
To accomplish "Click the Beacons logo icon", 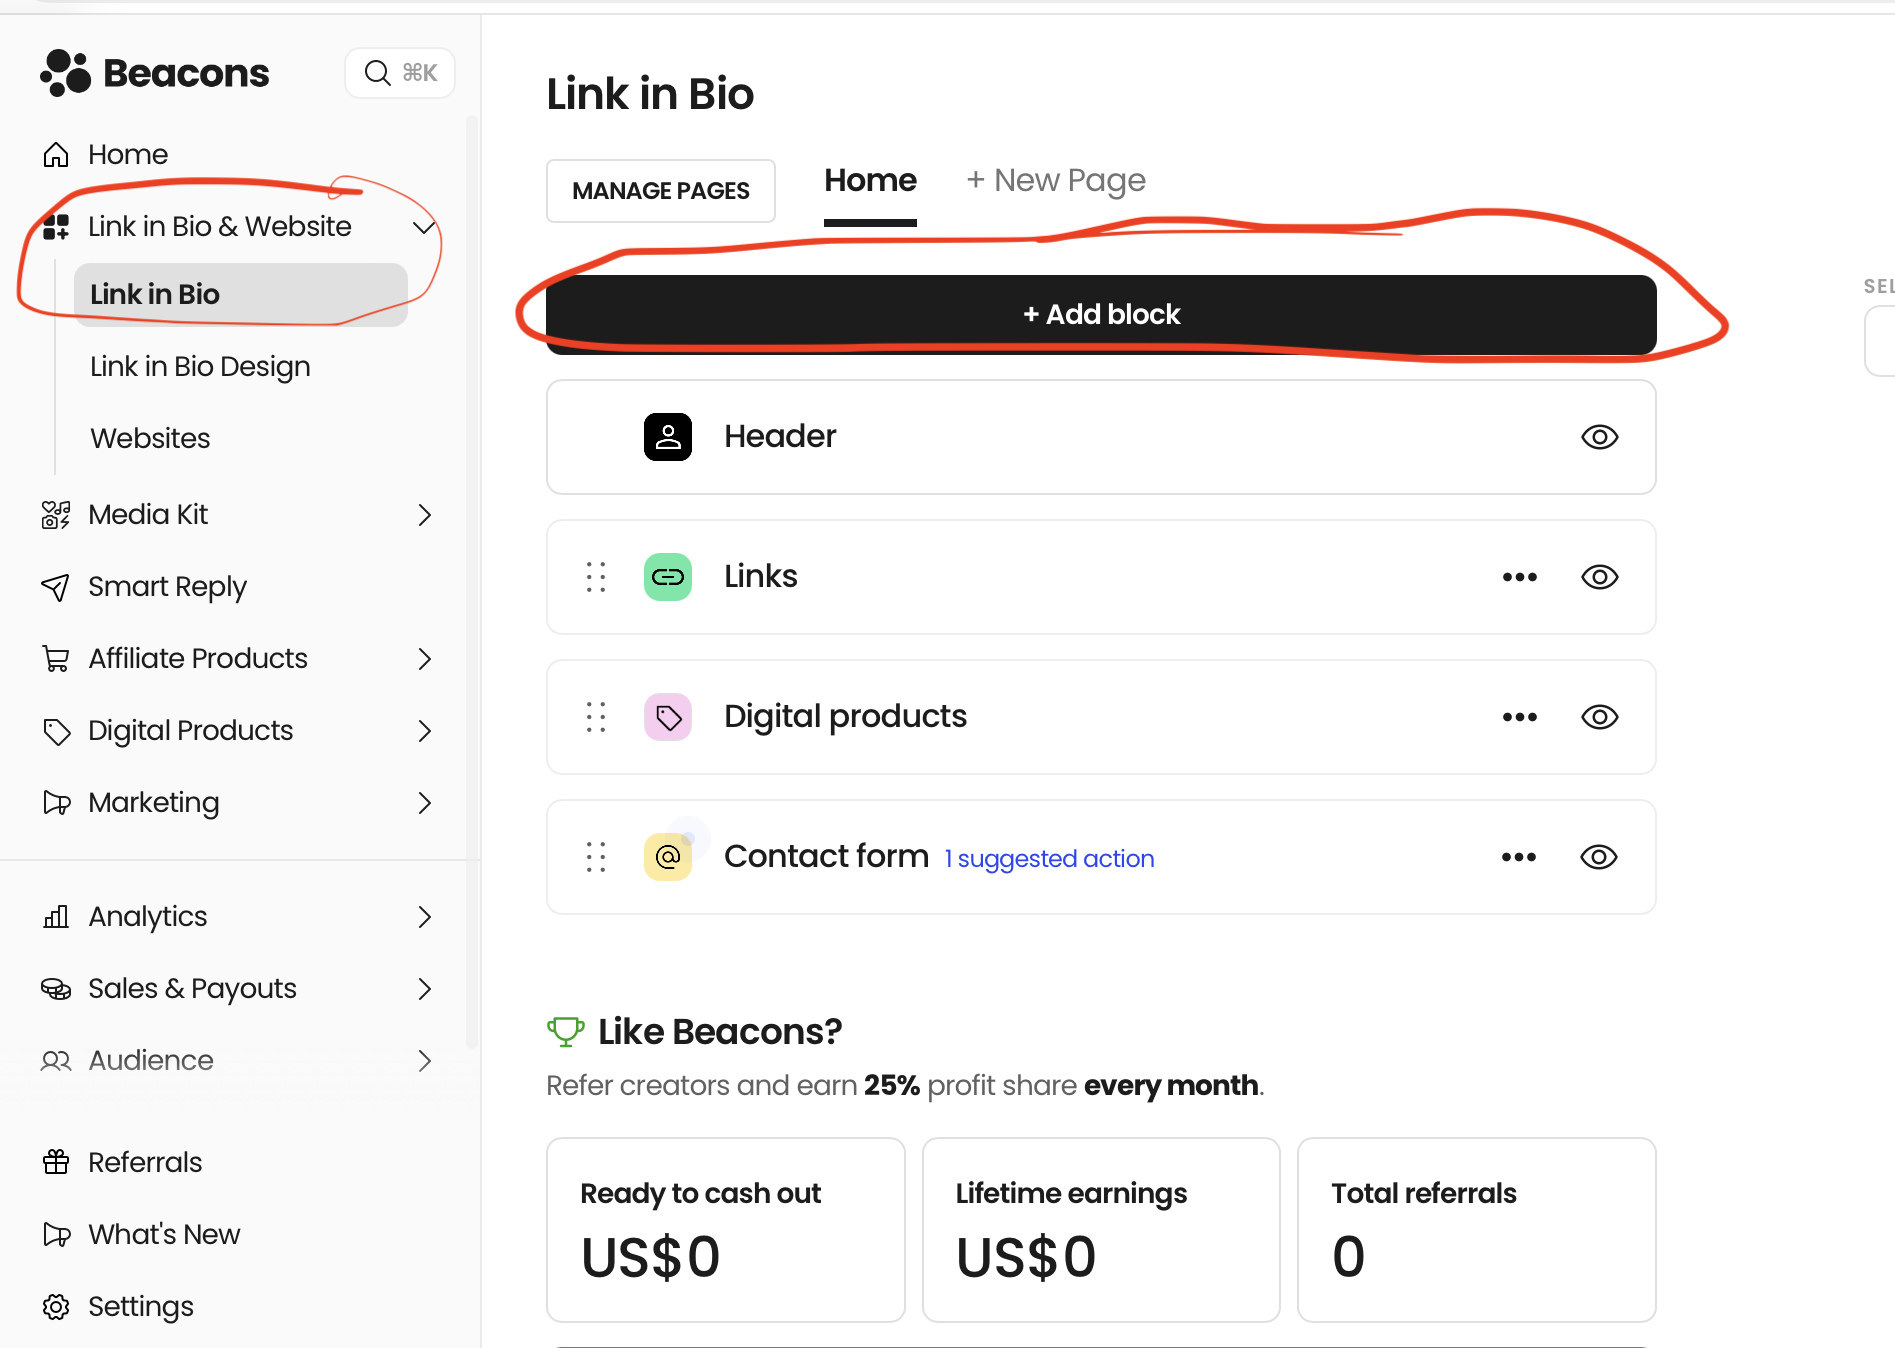I will 65,73.
